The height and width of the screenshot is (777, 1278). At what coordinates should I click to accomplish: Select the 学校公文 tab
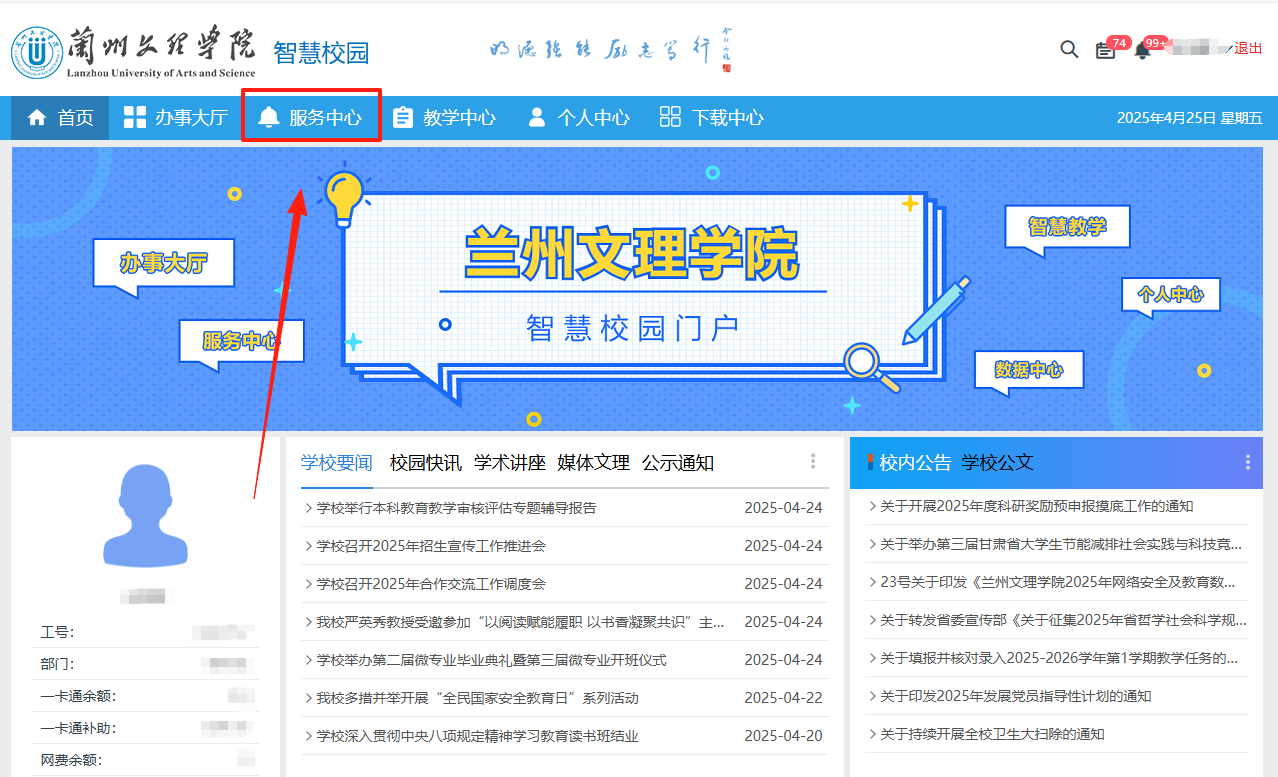(x=997, y=462)
